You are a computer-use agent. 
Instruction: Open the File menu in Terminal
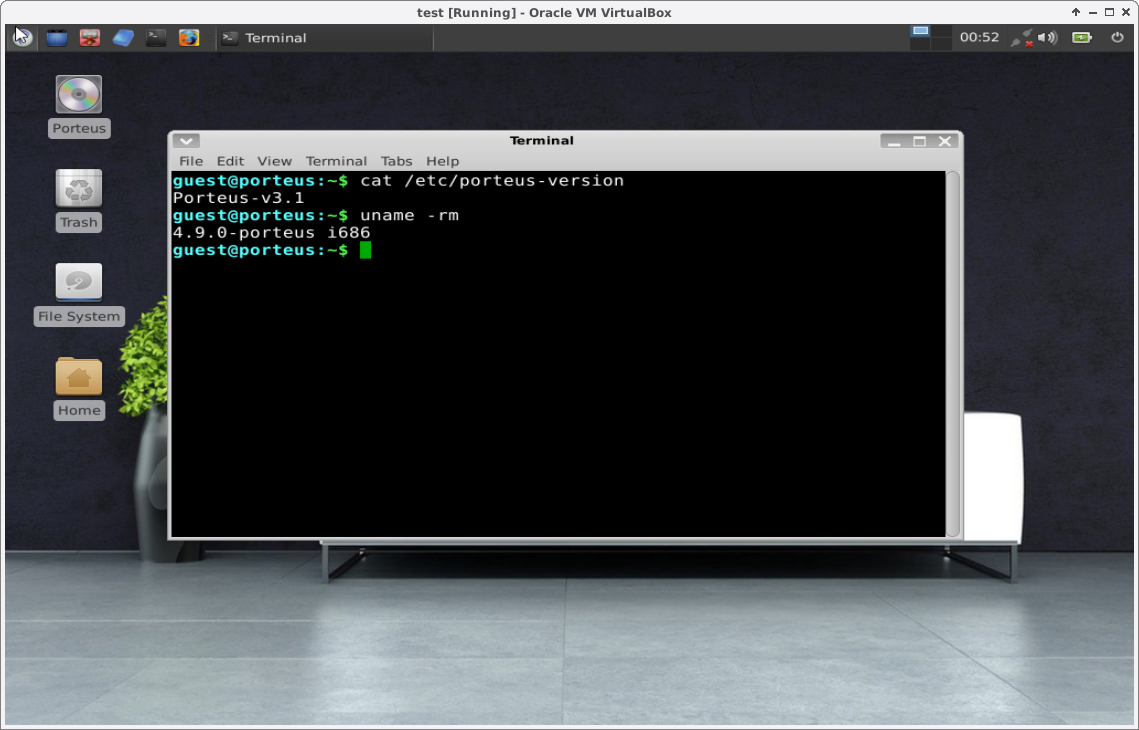pyautogui.click(x=191, y=161)
